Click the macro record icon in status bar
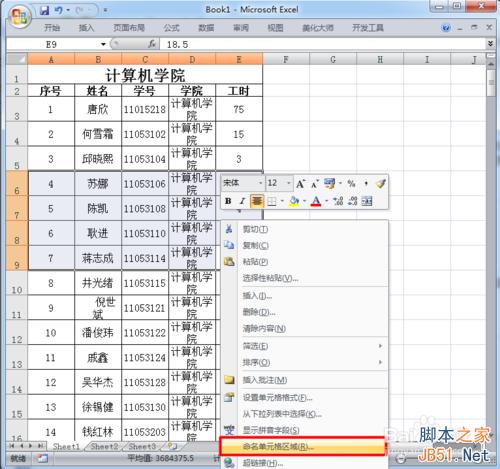 click(x=42, y=458)
